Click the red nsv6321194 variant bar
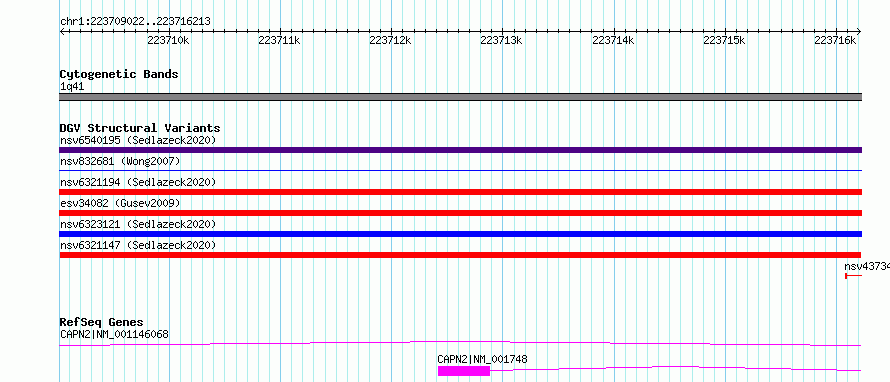This screenshot has width=890, height=382. tap(460, 192)
